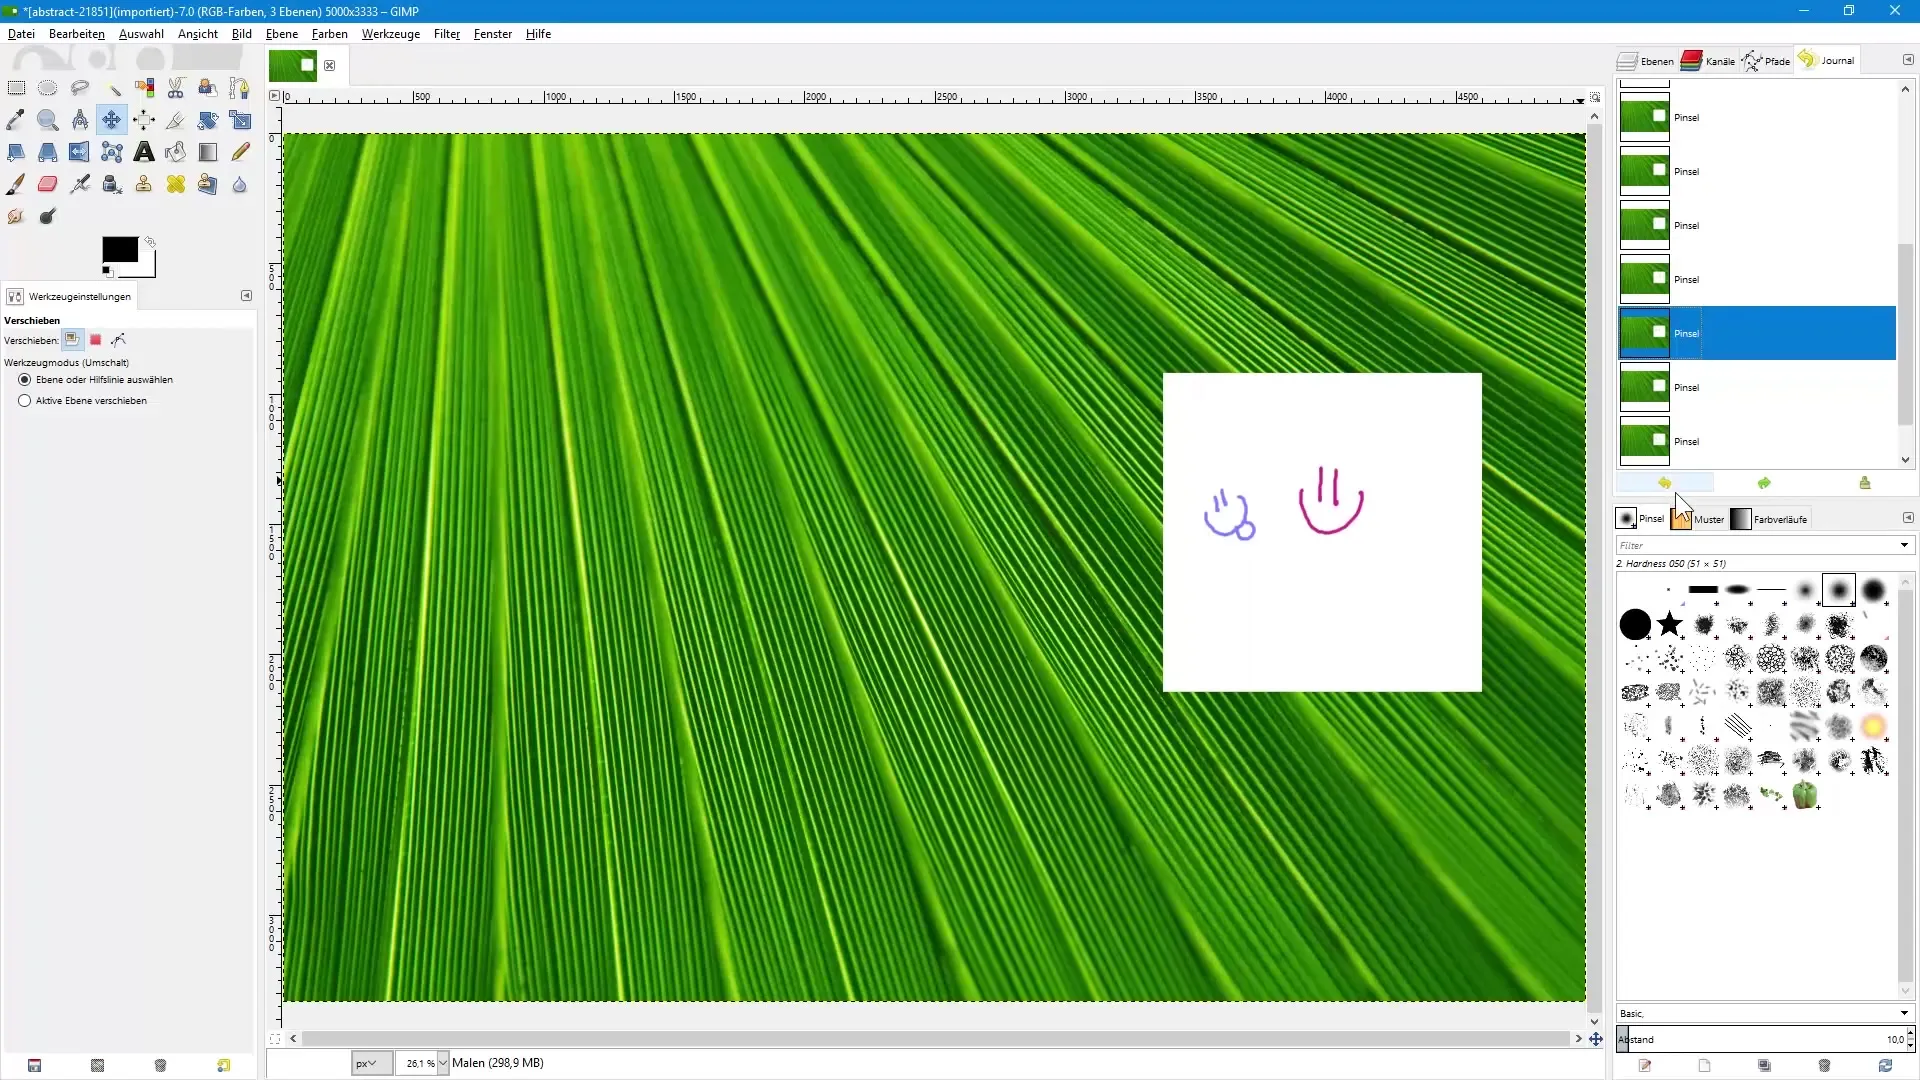This screenshot has height=1080, width=1920.
Task: Select the Airbrush tool
Action: [80, 184]
